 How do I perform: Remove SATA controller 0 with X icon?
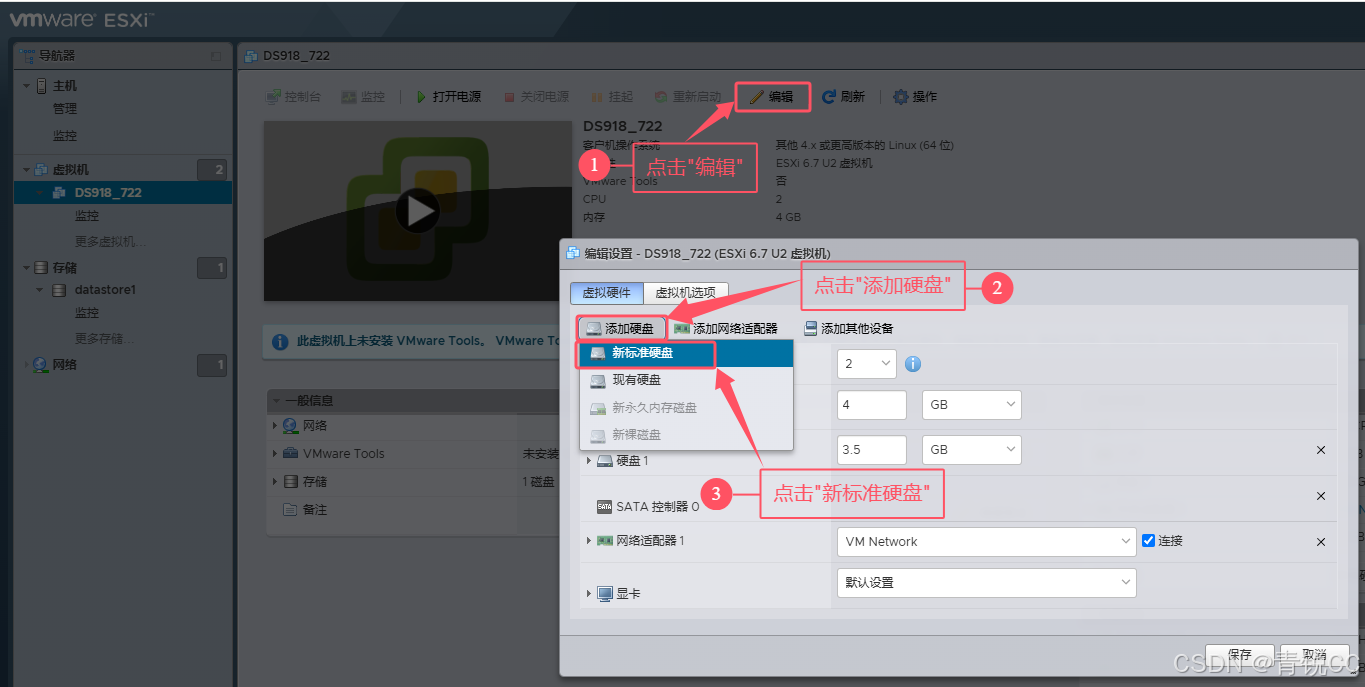pos(1320,496)
